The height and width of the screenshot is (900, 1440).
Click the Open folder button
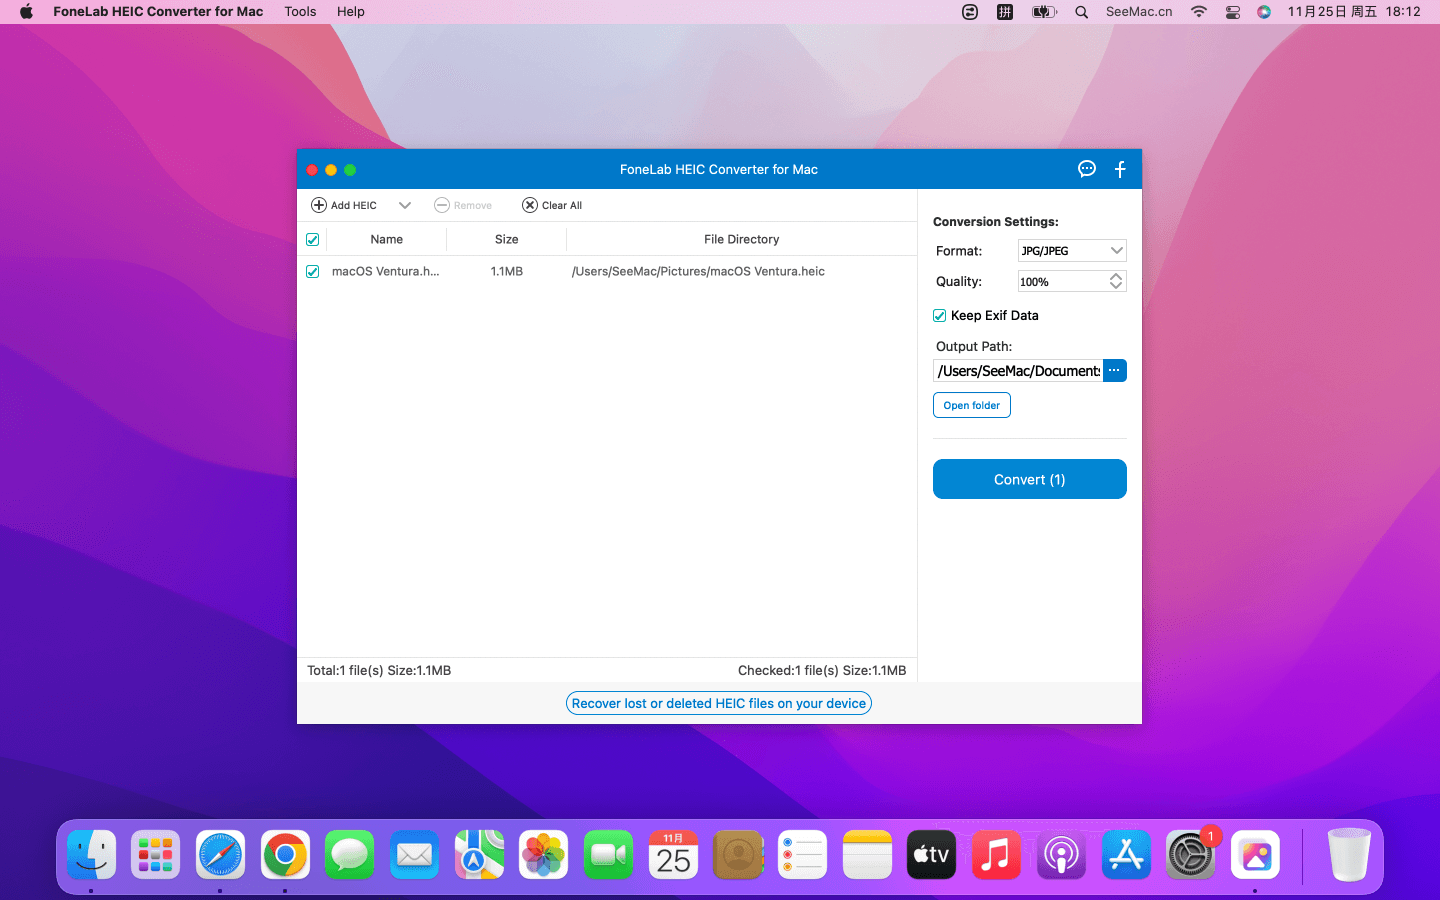(971, 405)
